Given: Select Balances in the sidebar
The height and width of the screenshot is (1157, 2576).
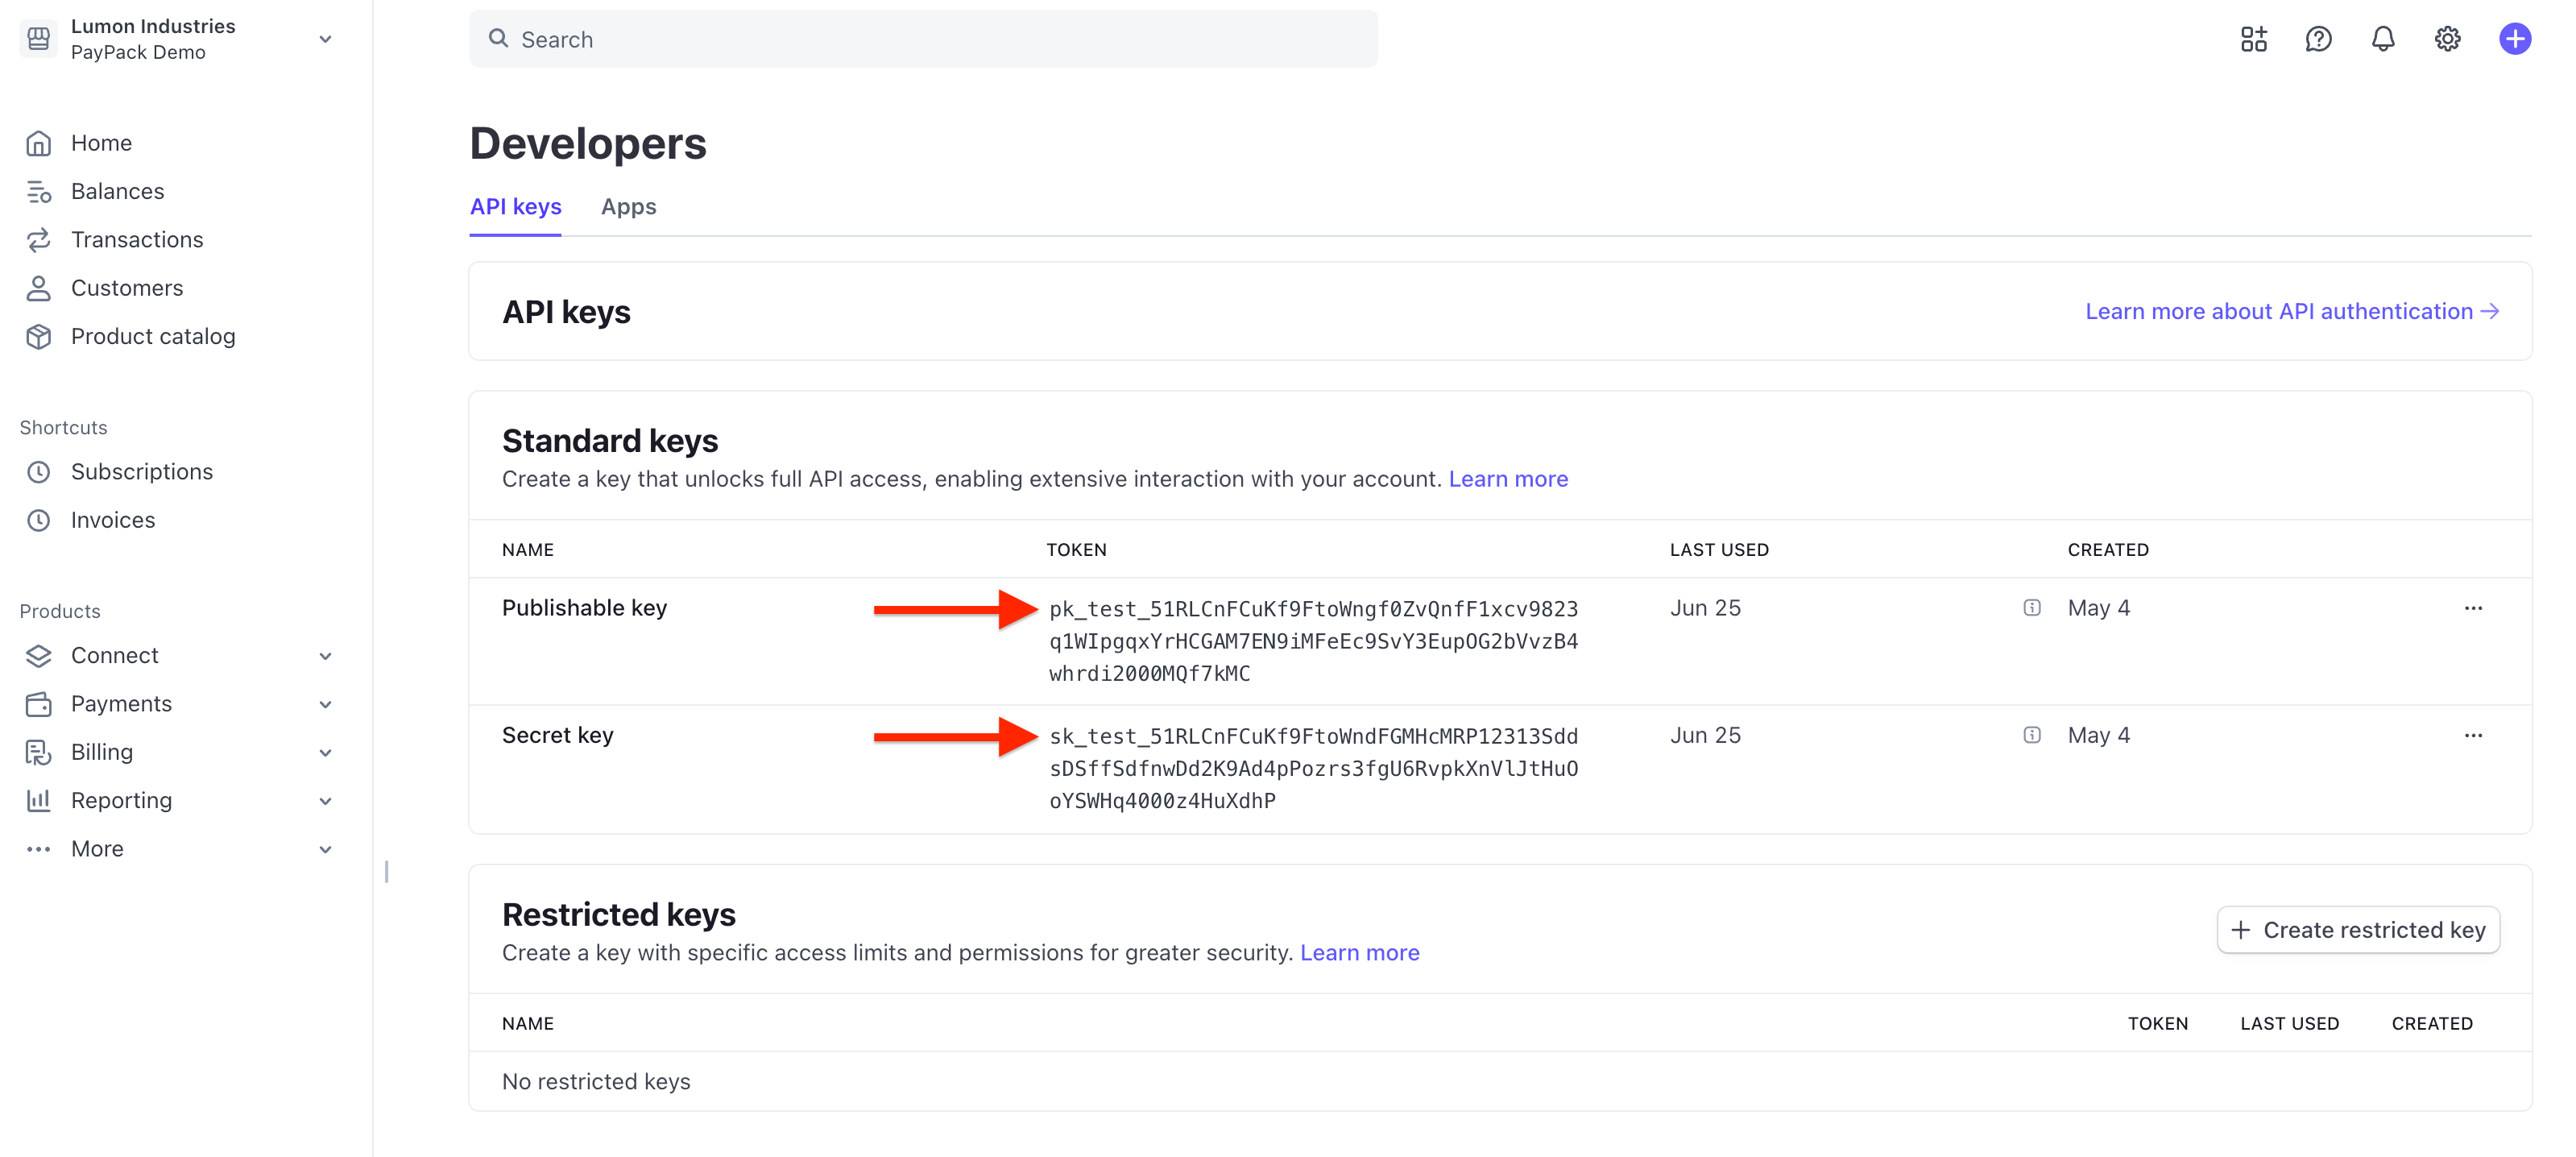Looking at the screenshot, I should click(117, 190).
